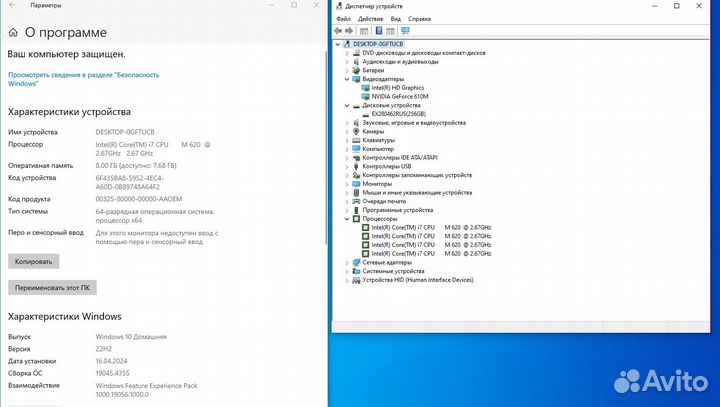Viewport: 720px width, 407px height.
Task: Expand the Контроллеры запоминающих устройств chevron
Action: 347,175
